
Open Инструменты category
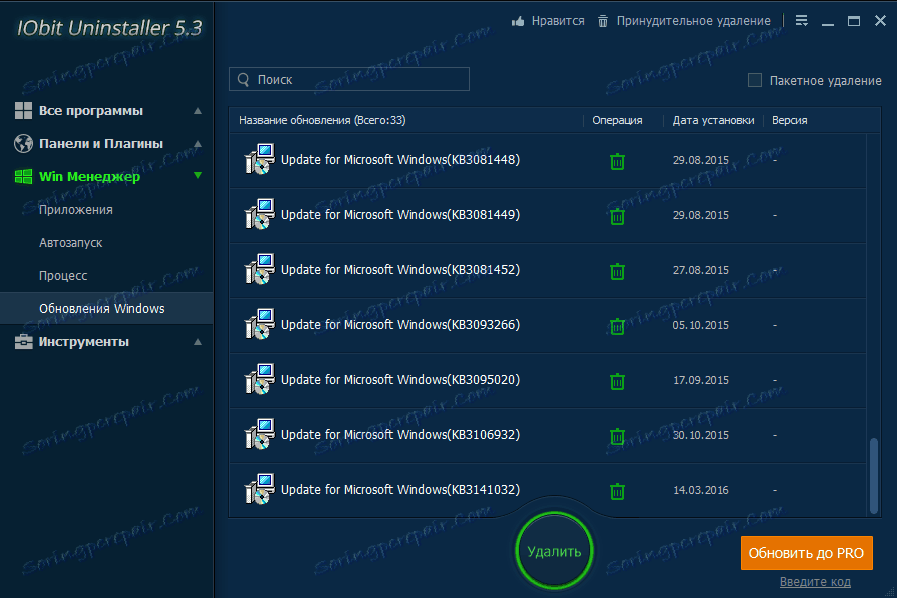point(84,342)
